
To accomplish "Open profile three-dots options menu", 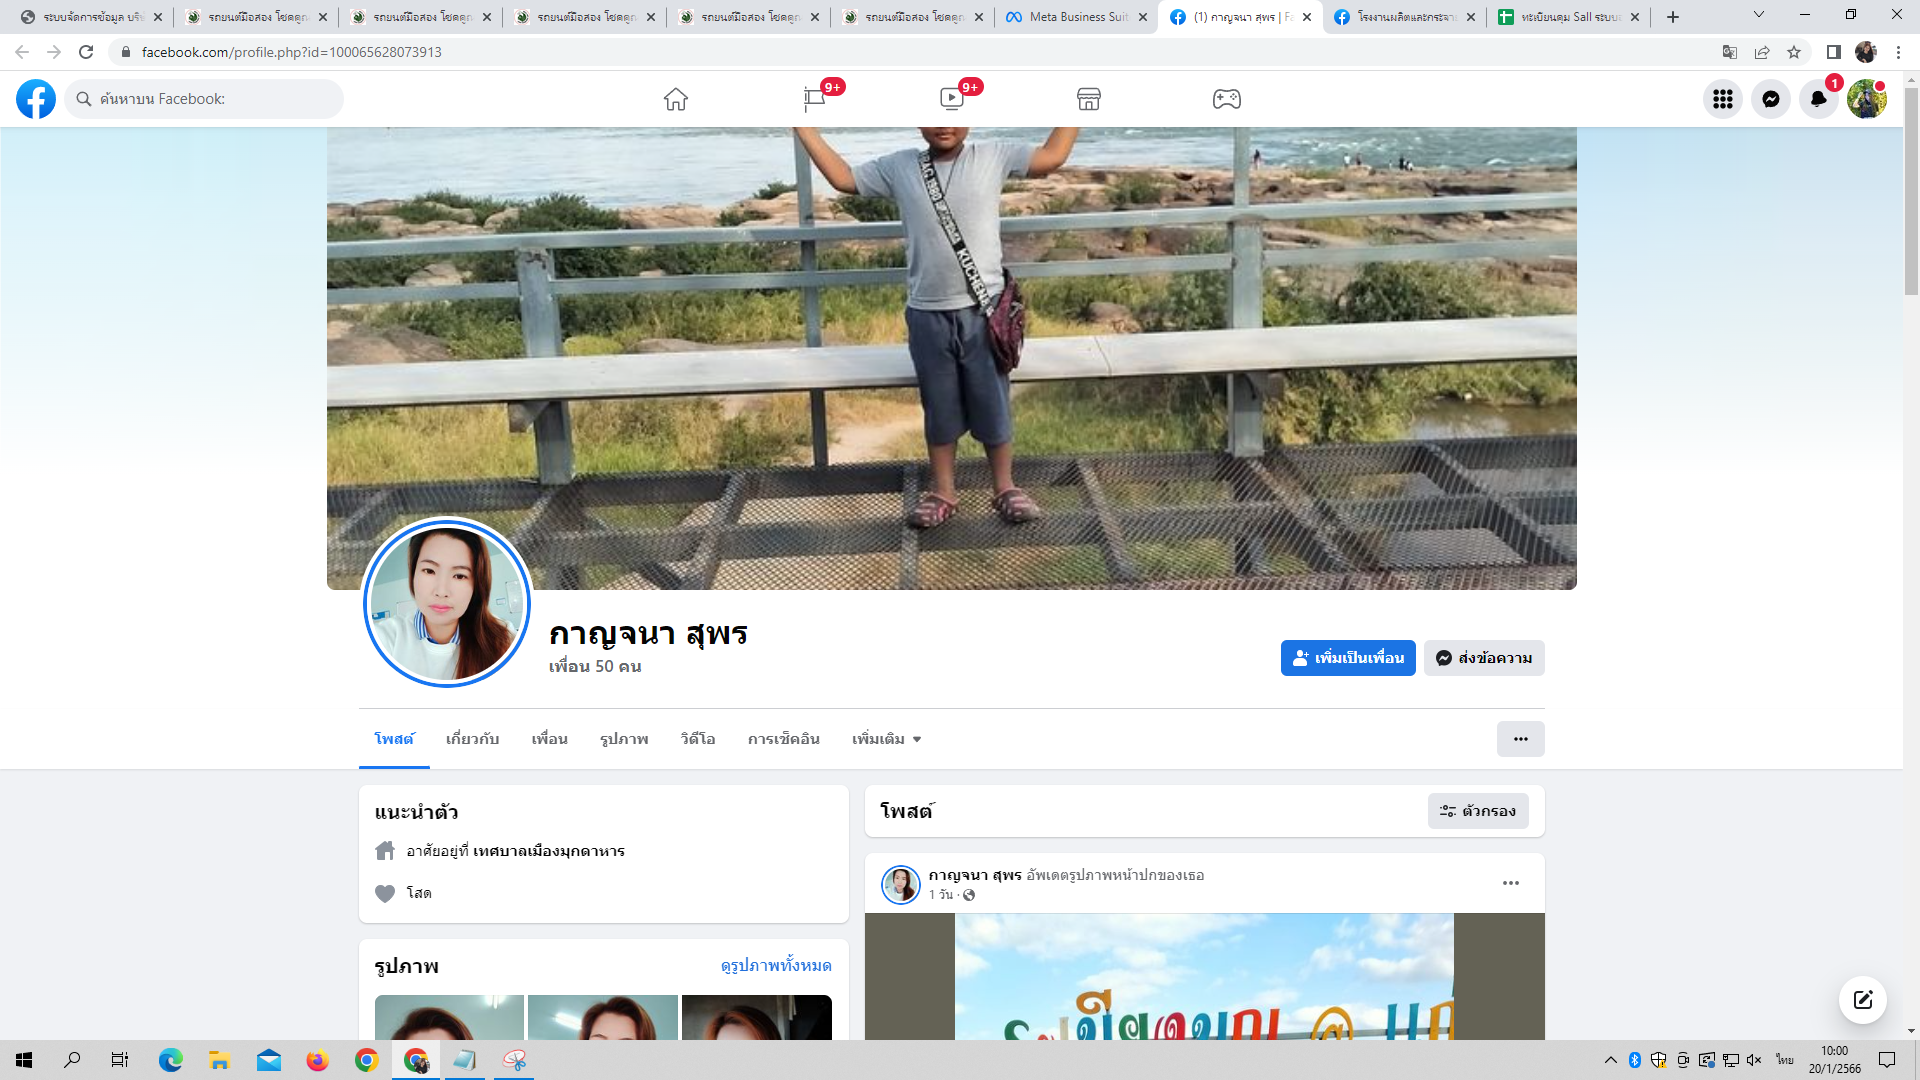I will pos(1520,739).
